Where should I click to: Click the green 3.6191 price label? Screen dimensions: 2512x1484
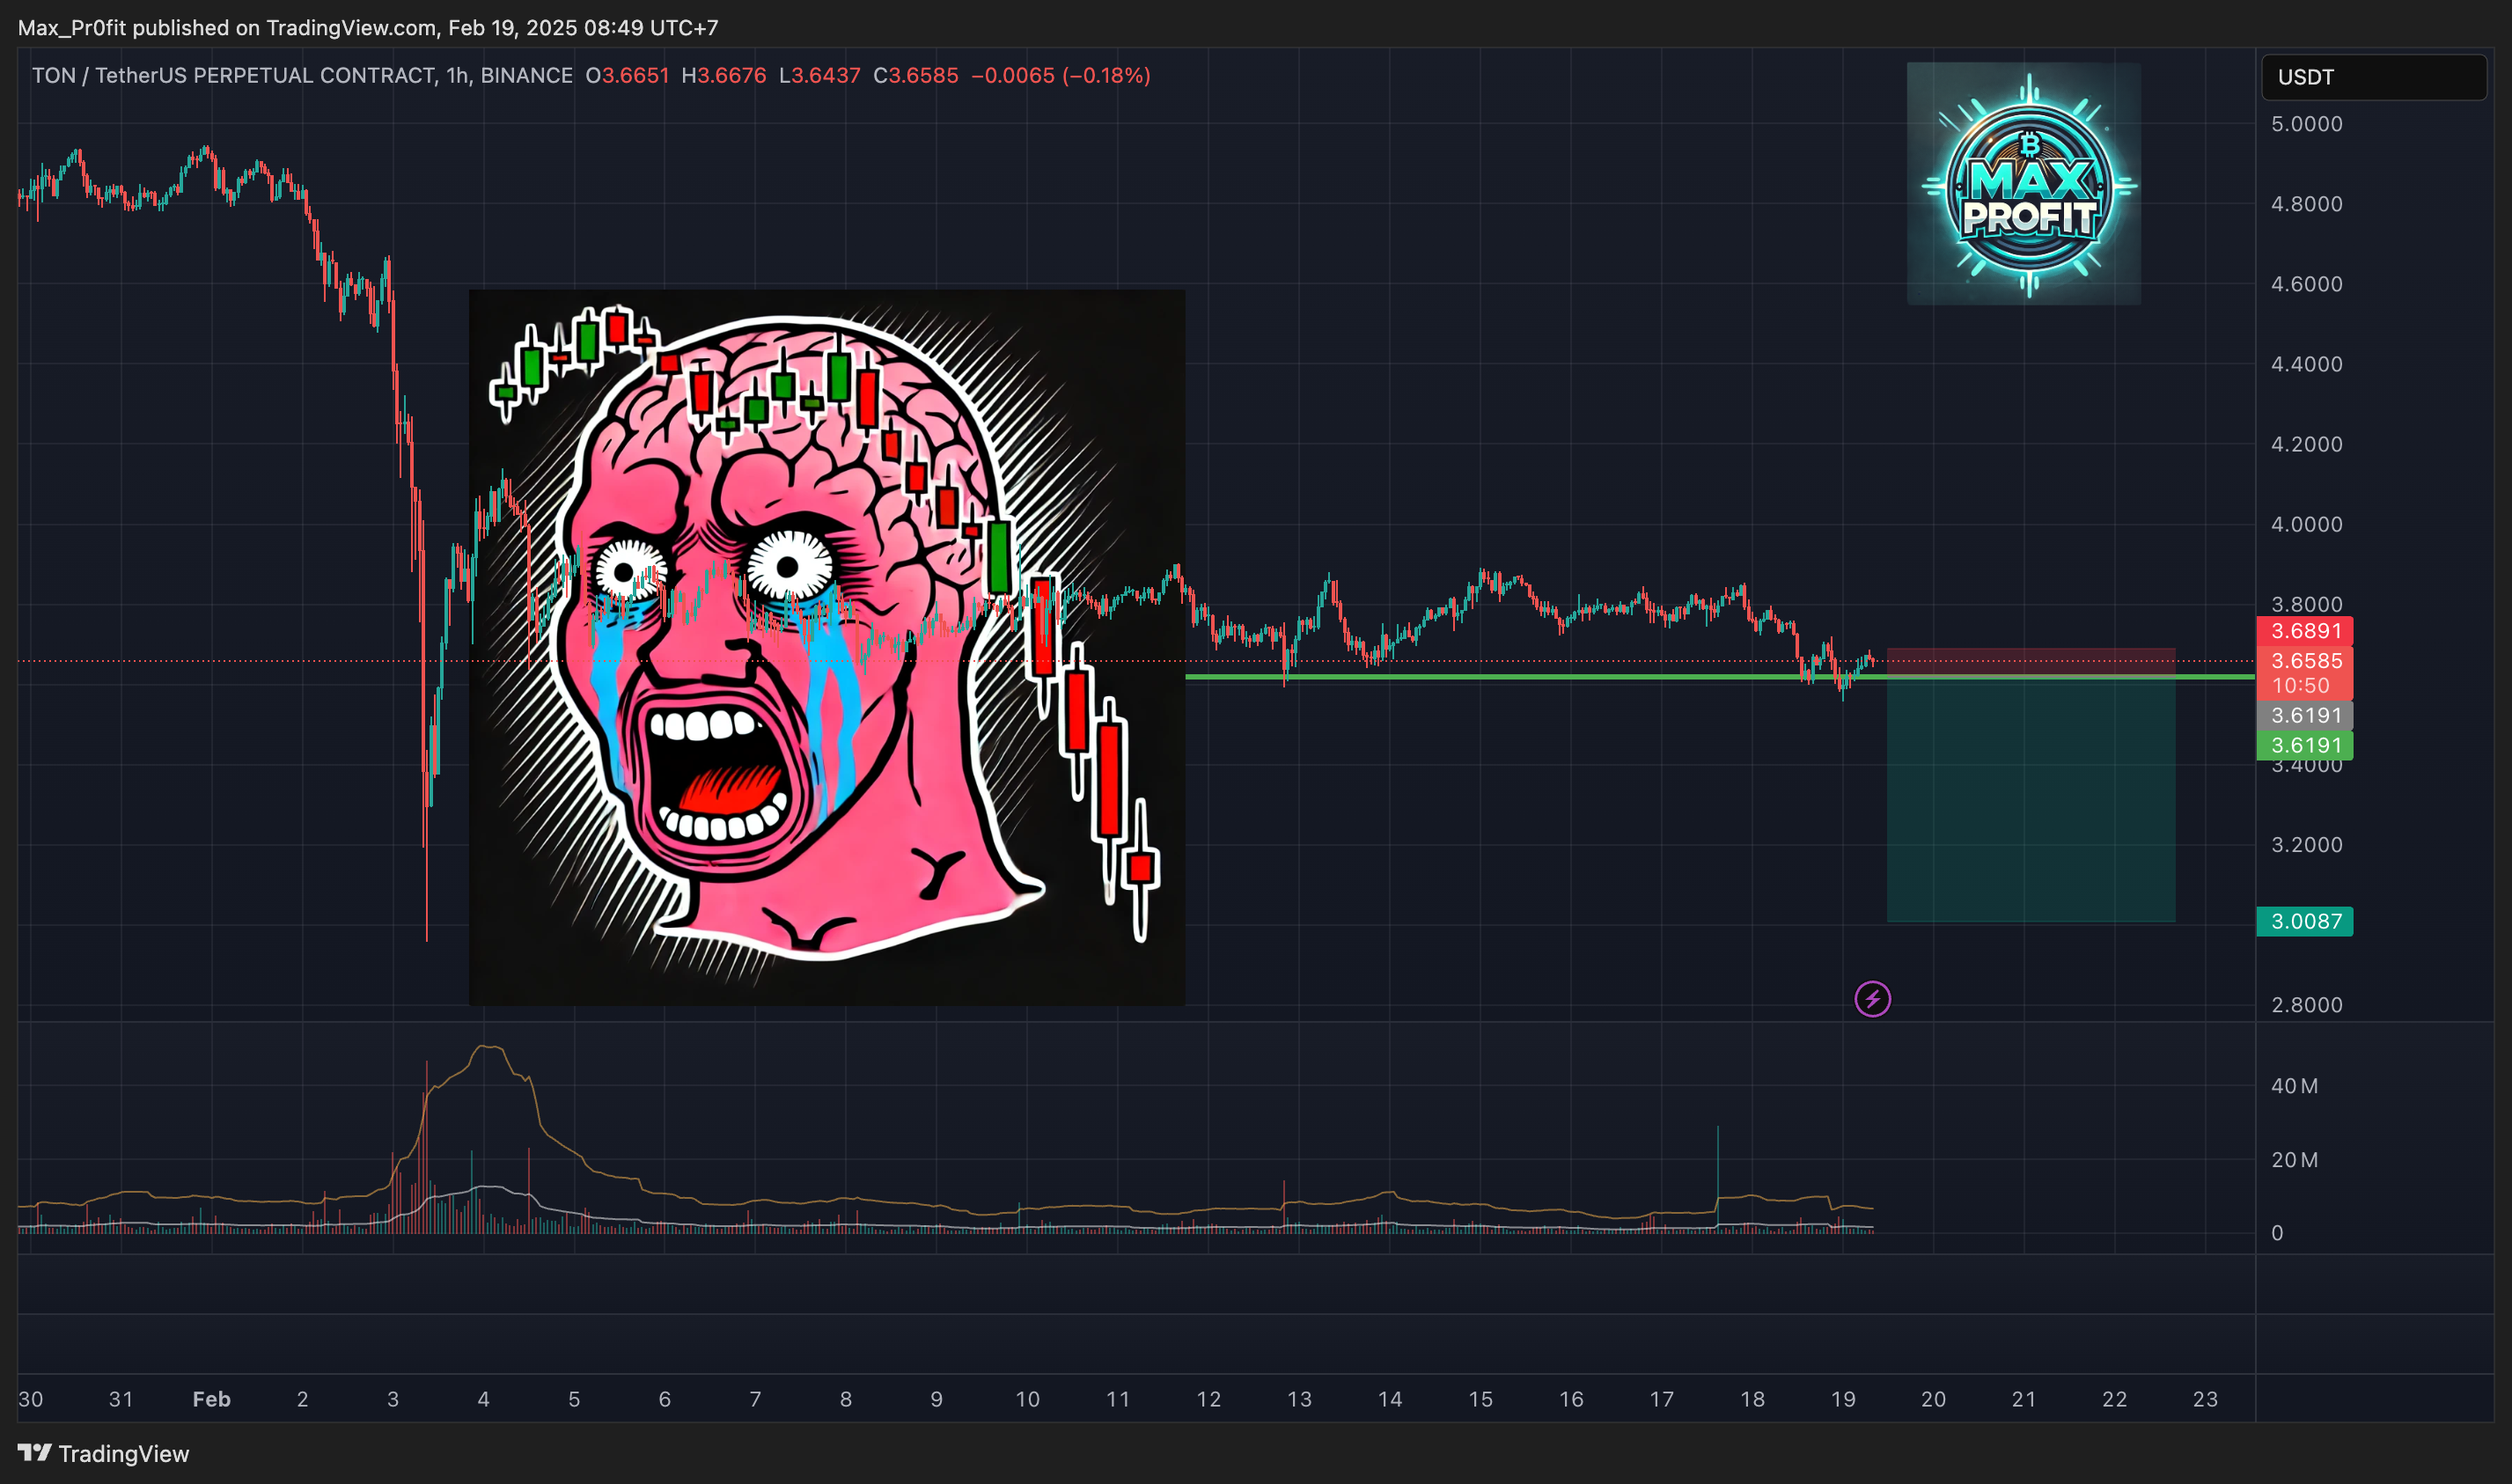pos(2304,745)
